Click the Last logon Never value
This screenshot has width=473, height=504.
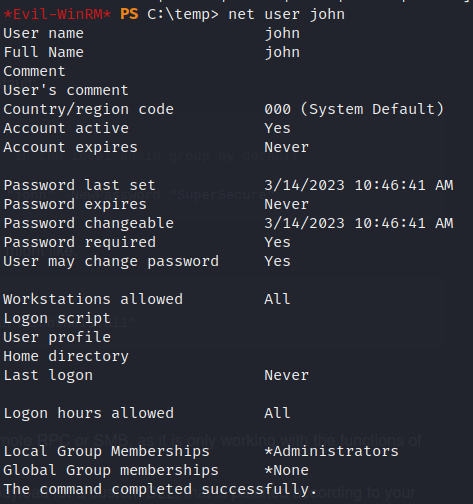point(287,375)
